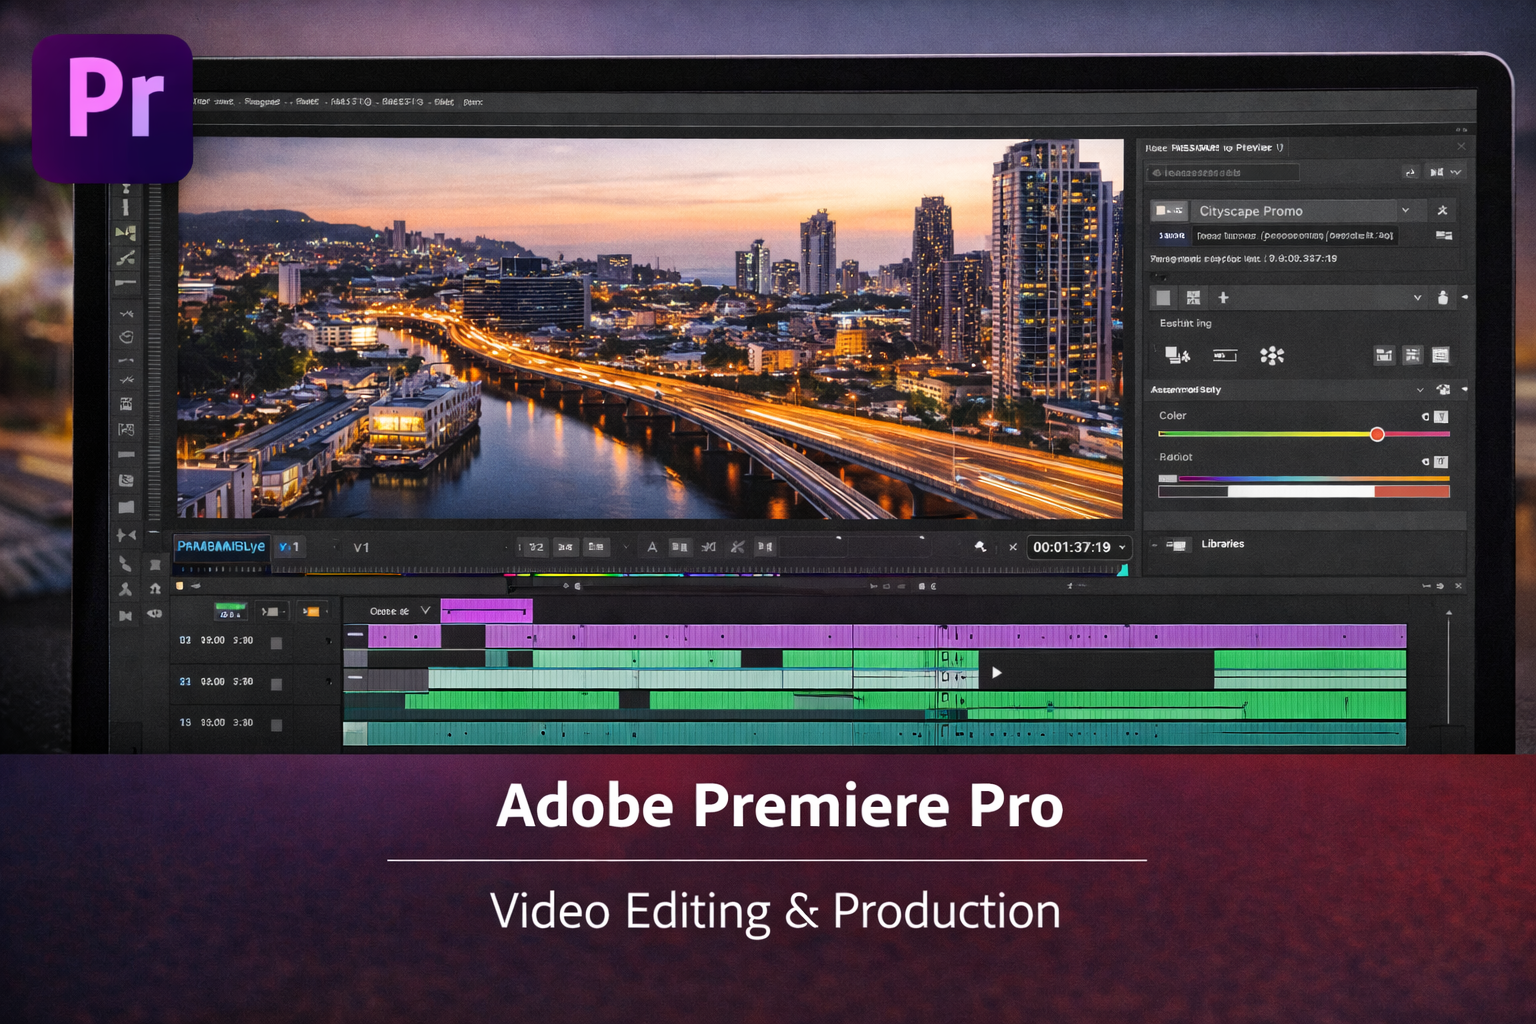Select the diagonal razor tool in left toolbar
The width and height of the screenshot is (1536, 1024).
[x=126, y=259]
